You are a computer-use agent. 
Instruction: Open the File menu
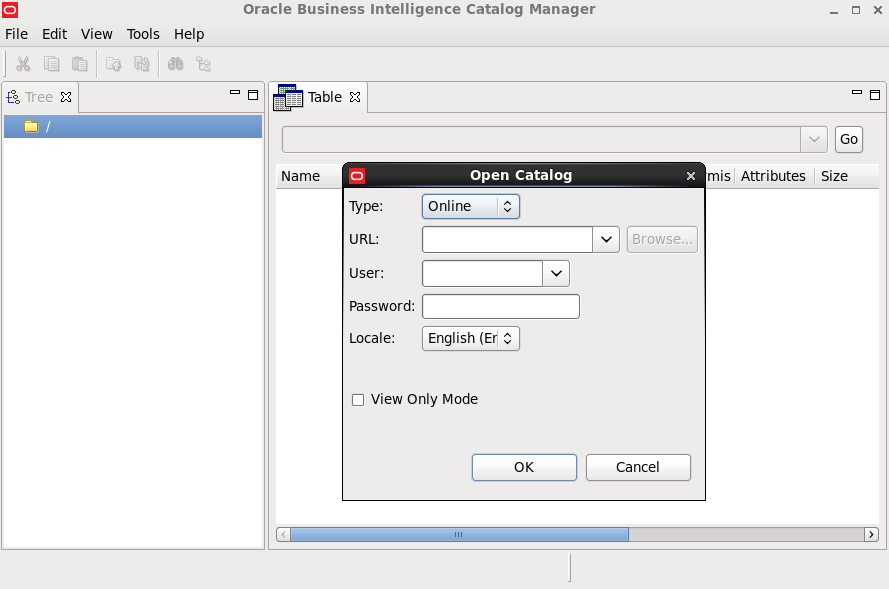click(17, 34)
